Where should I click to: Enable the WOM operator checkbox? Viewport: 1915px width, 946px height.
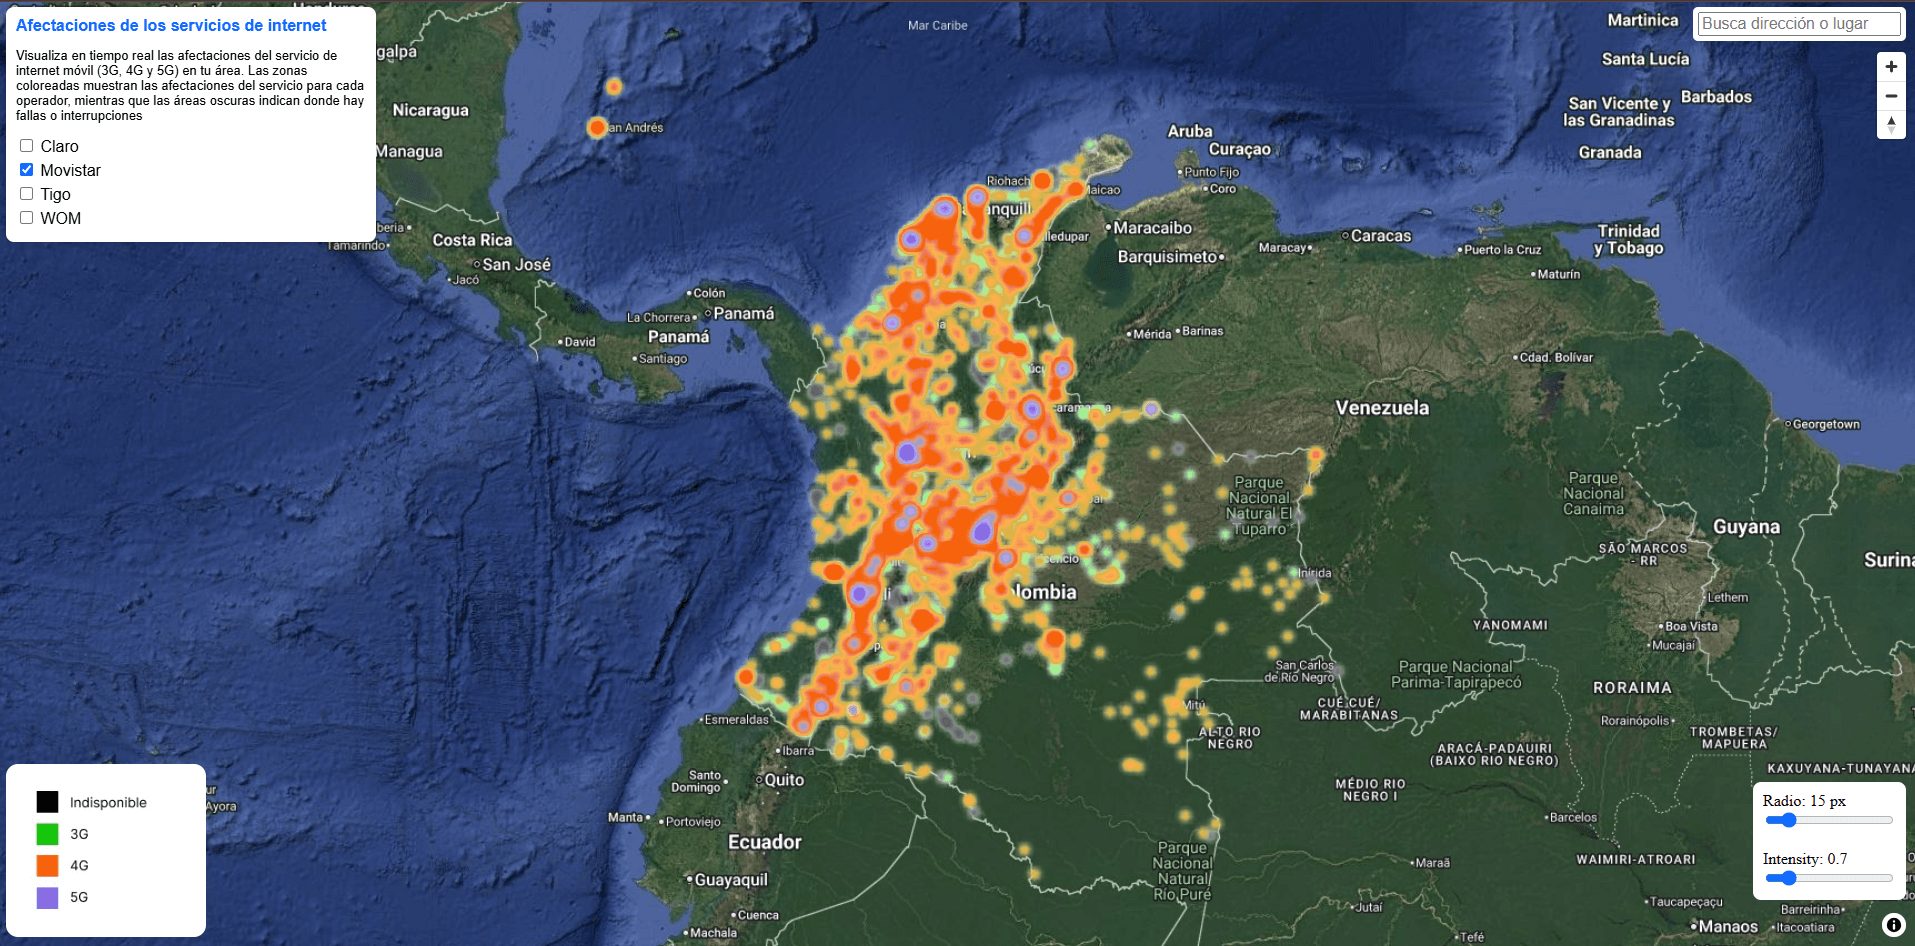click(27, 218)
